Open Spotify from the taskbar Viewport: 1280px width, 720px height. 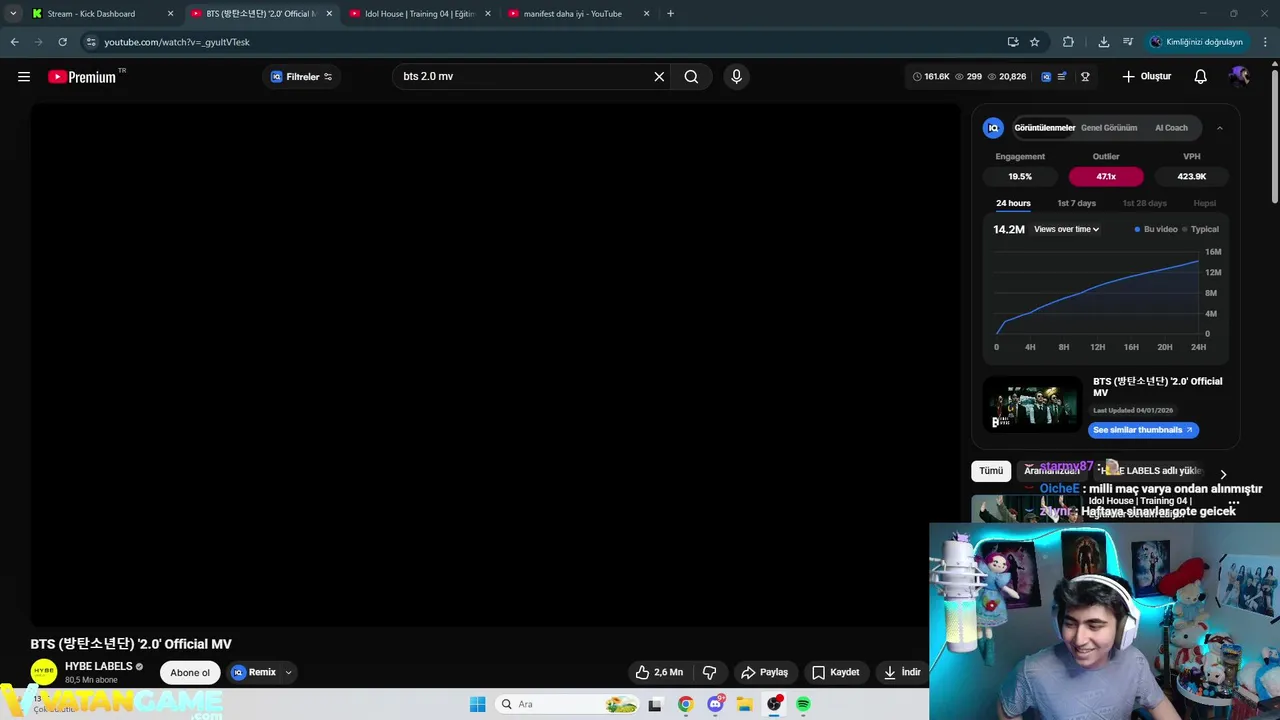(x=803, y=704)
